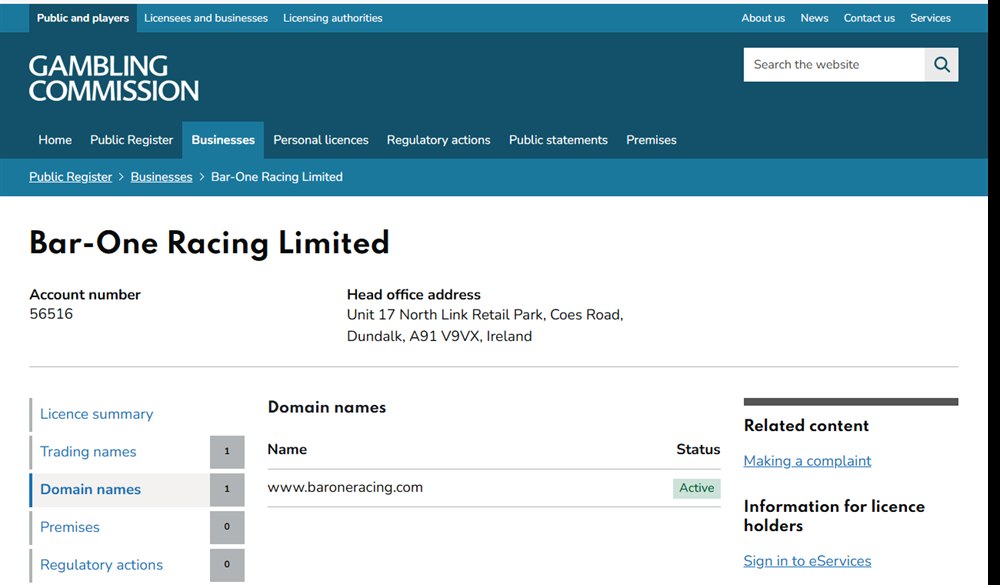The height and width of the screenshot is (585, 1000).
Task: Go to About us page
Action: click(x=763, y=18)
